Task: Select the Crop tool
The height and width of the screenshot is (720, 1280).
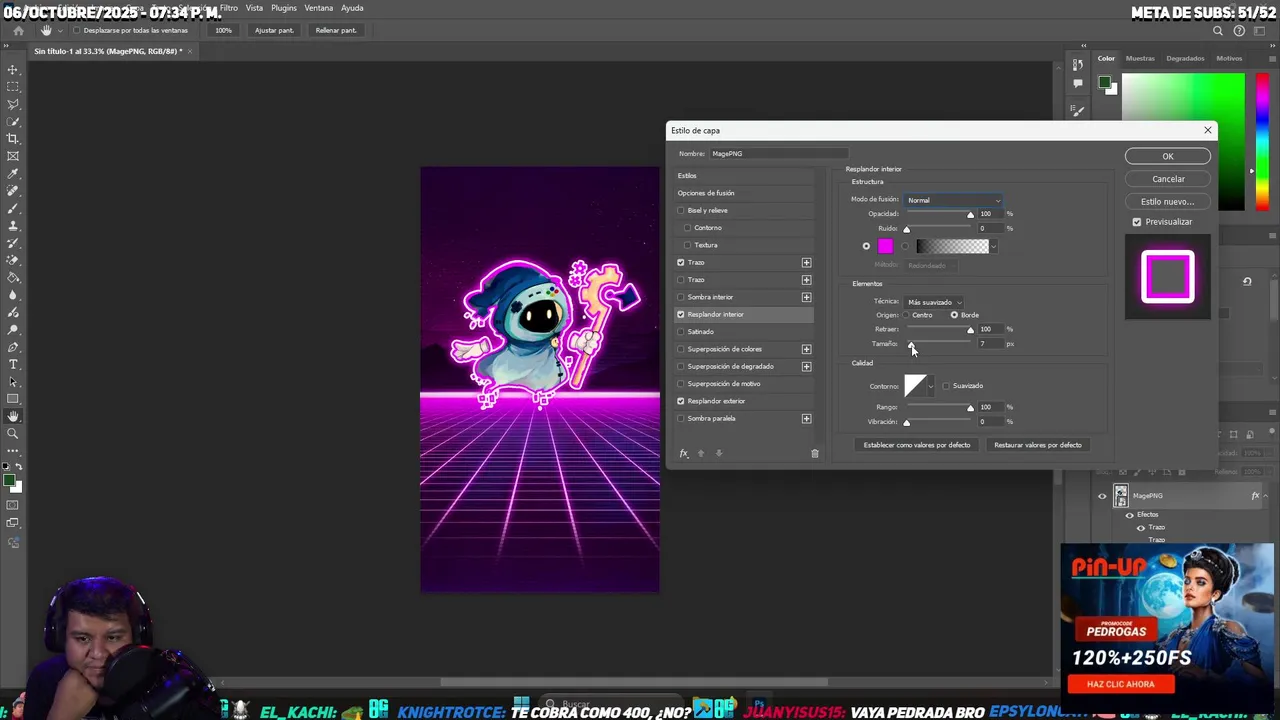Action: (13, 139)
